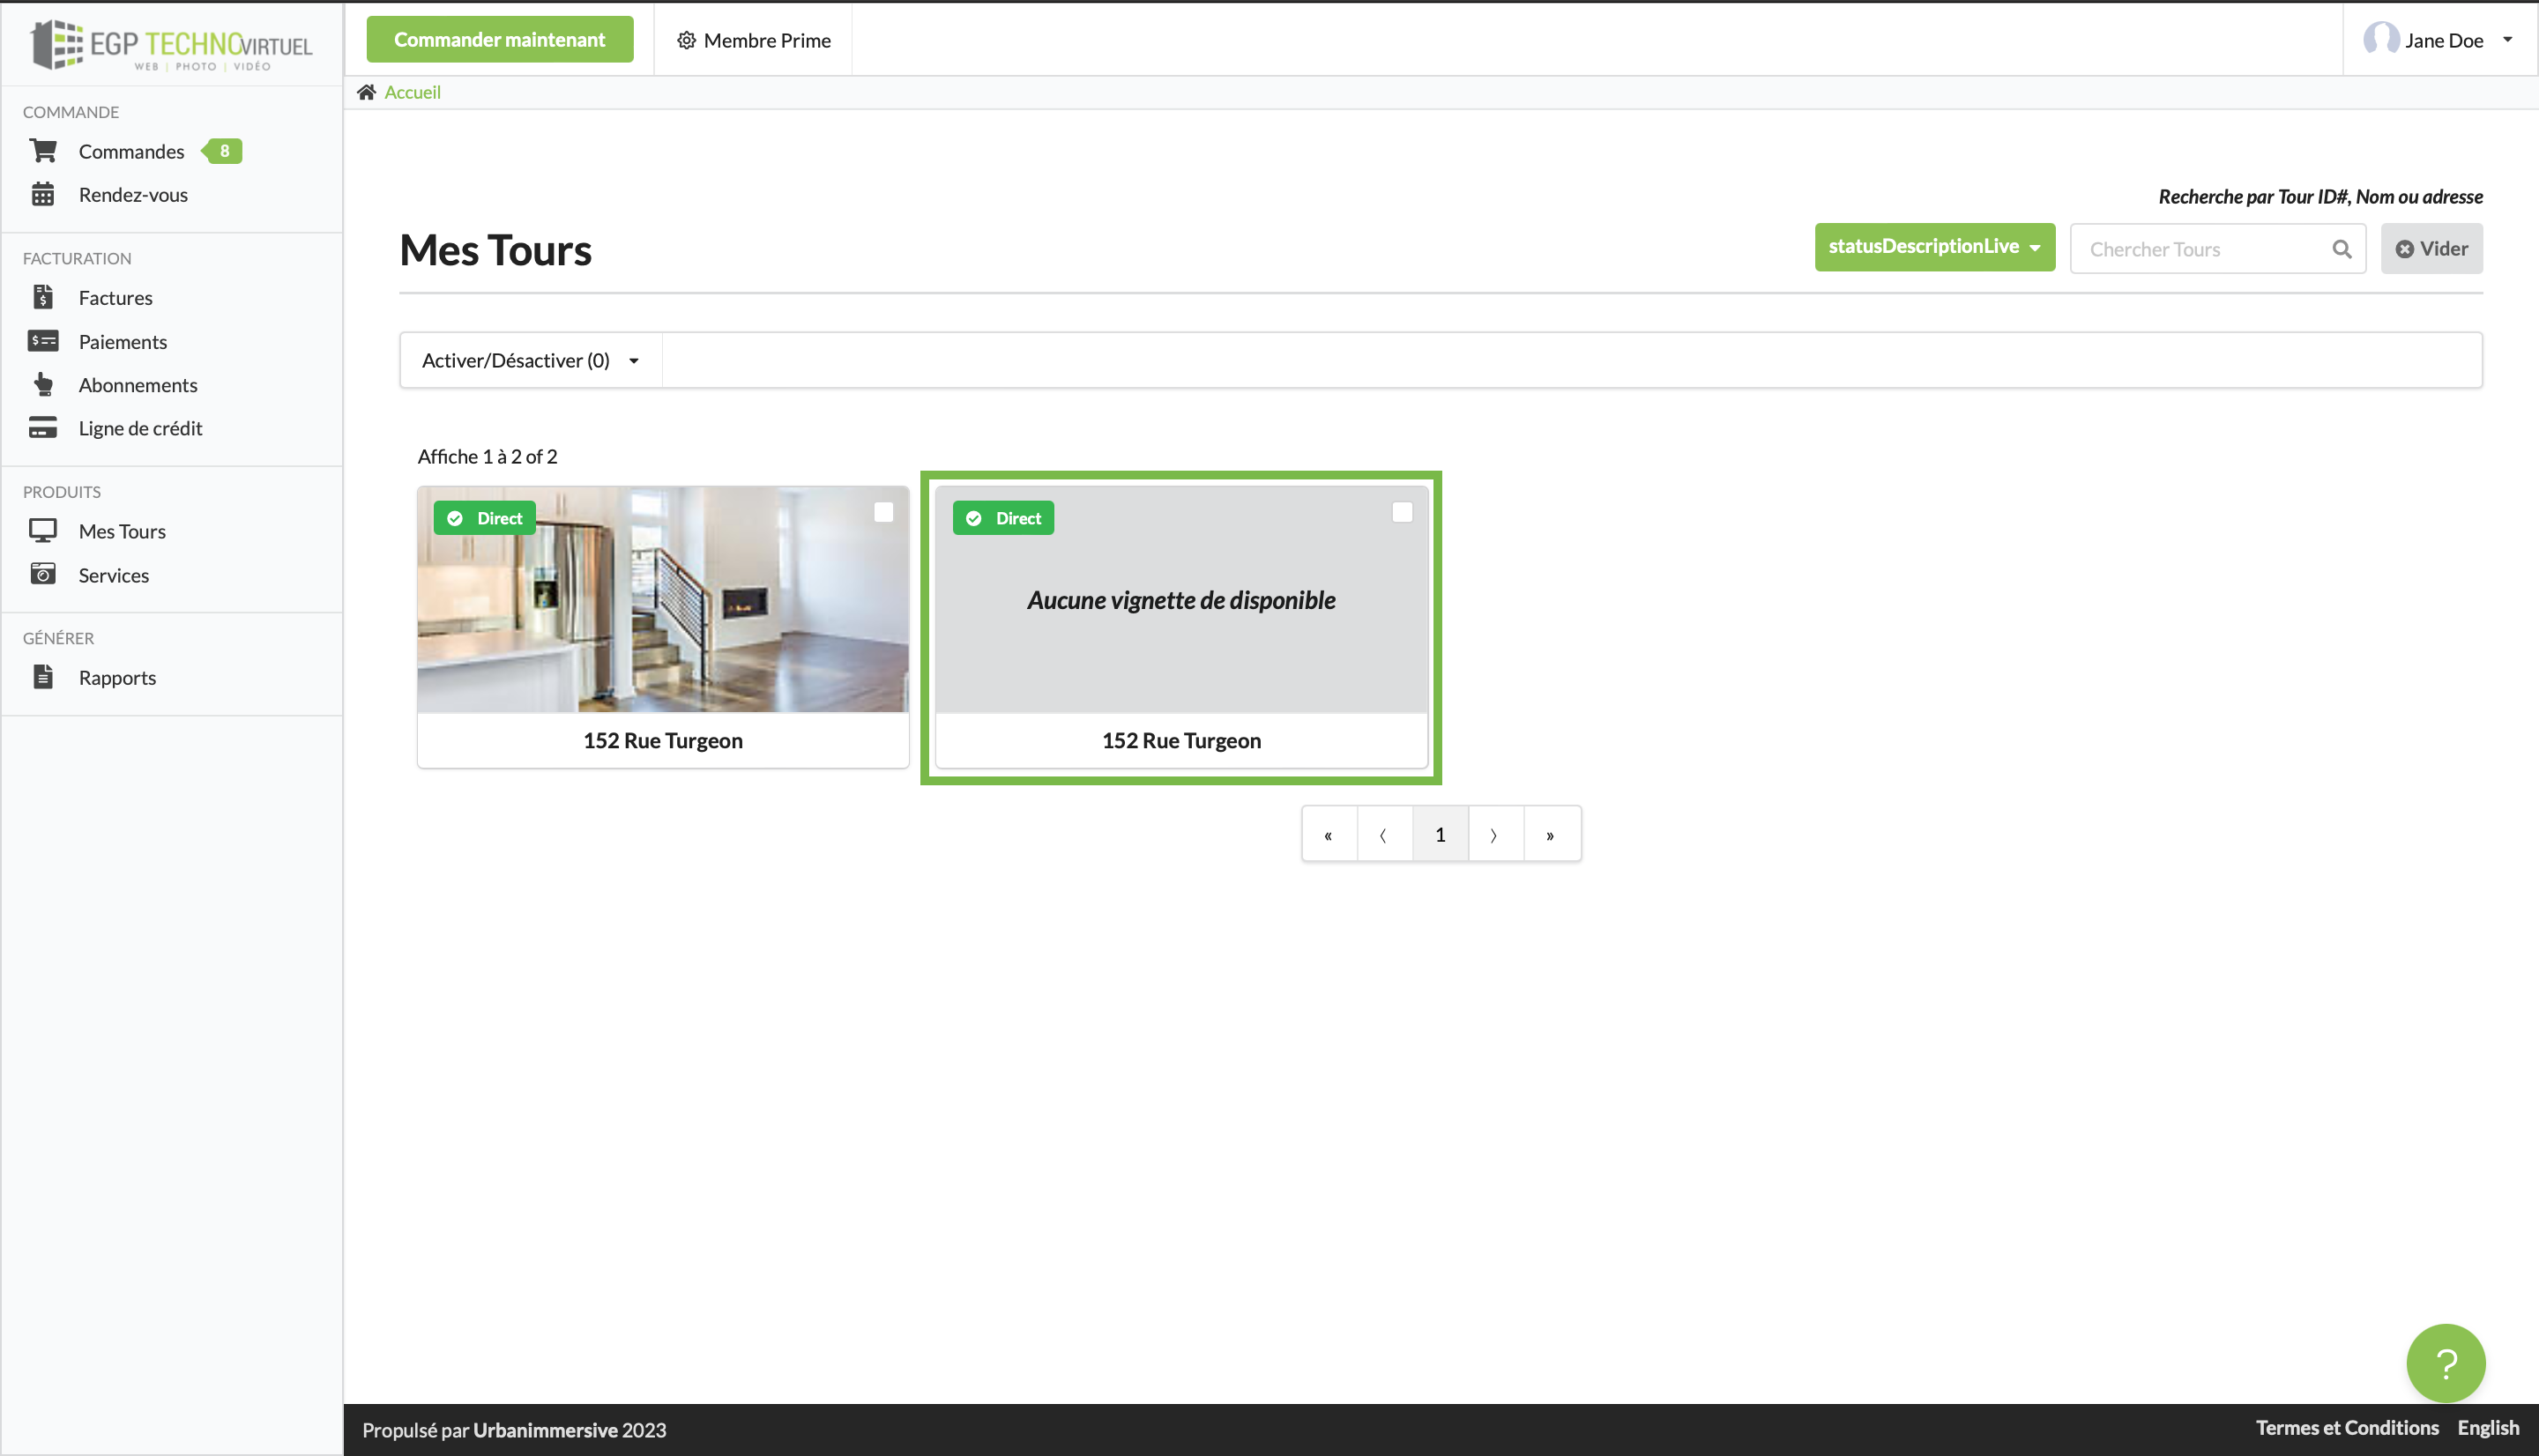
Task: Open the Services camera icon
Action: (x=43, y=574)
